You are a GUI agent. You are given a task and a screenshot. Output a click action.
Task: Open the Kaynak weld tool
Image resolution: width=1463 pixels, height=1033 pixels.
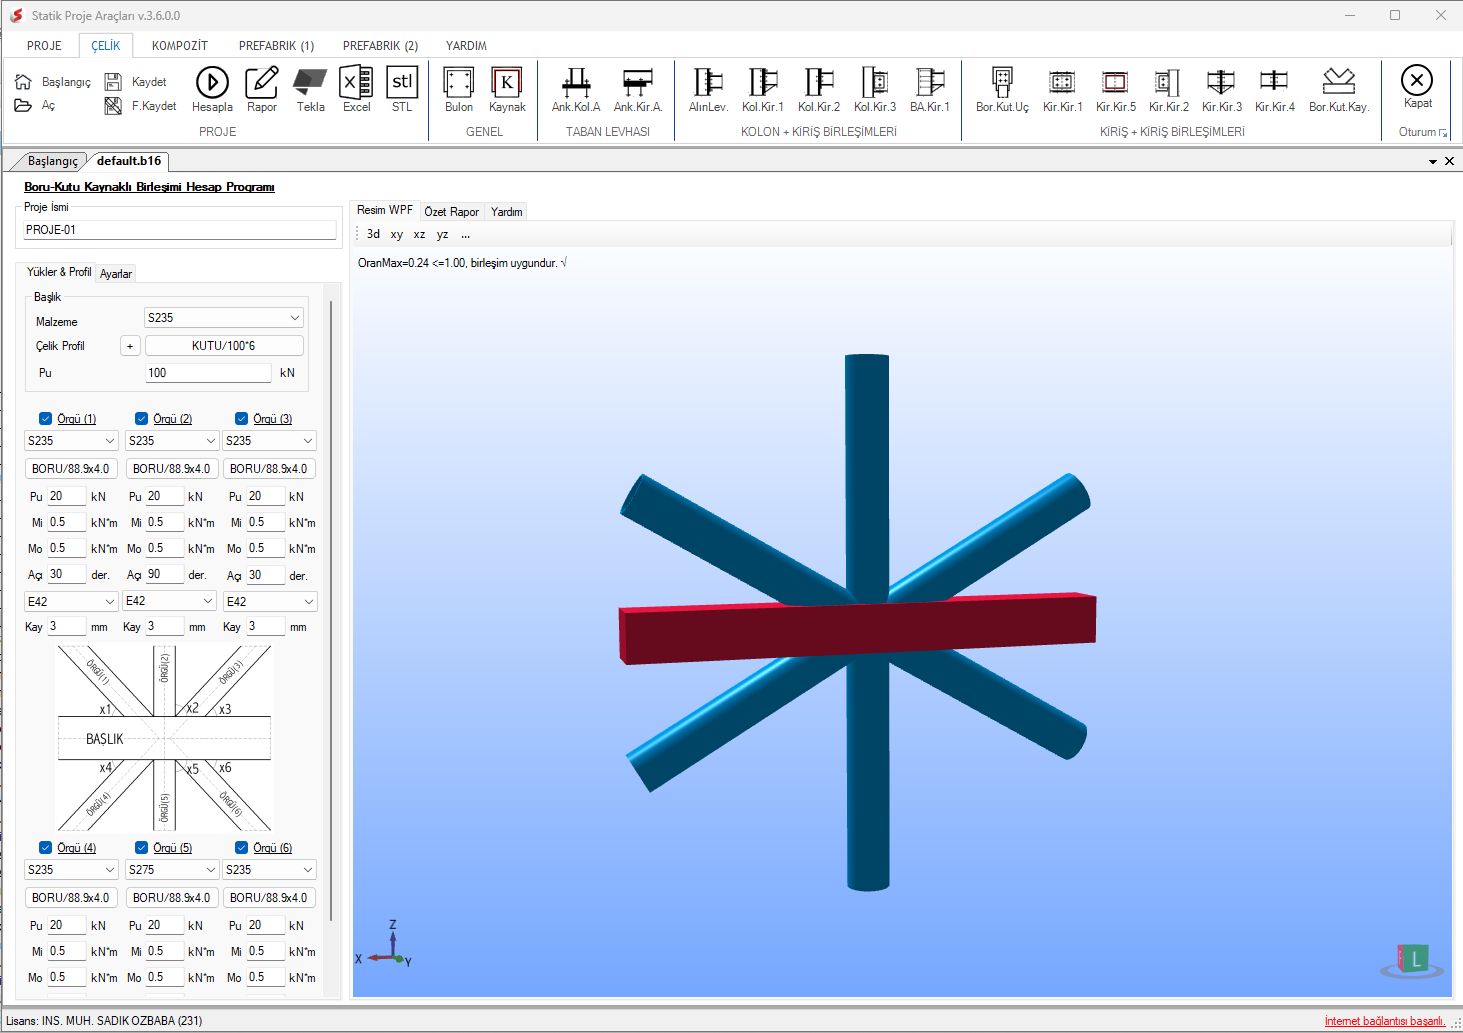[507, 90]
